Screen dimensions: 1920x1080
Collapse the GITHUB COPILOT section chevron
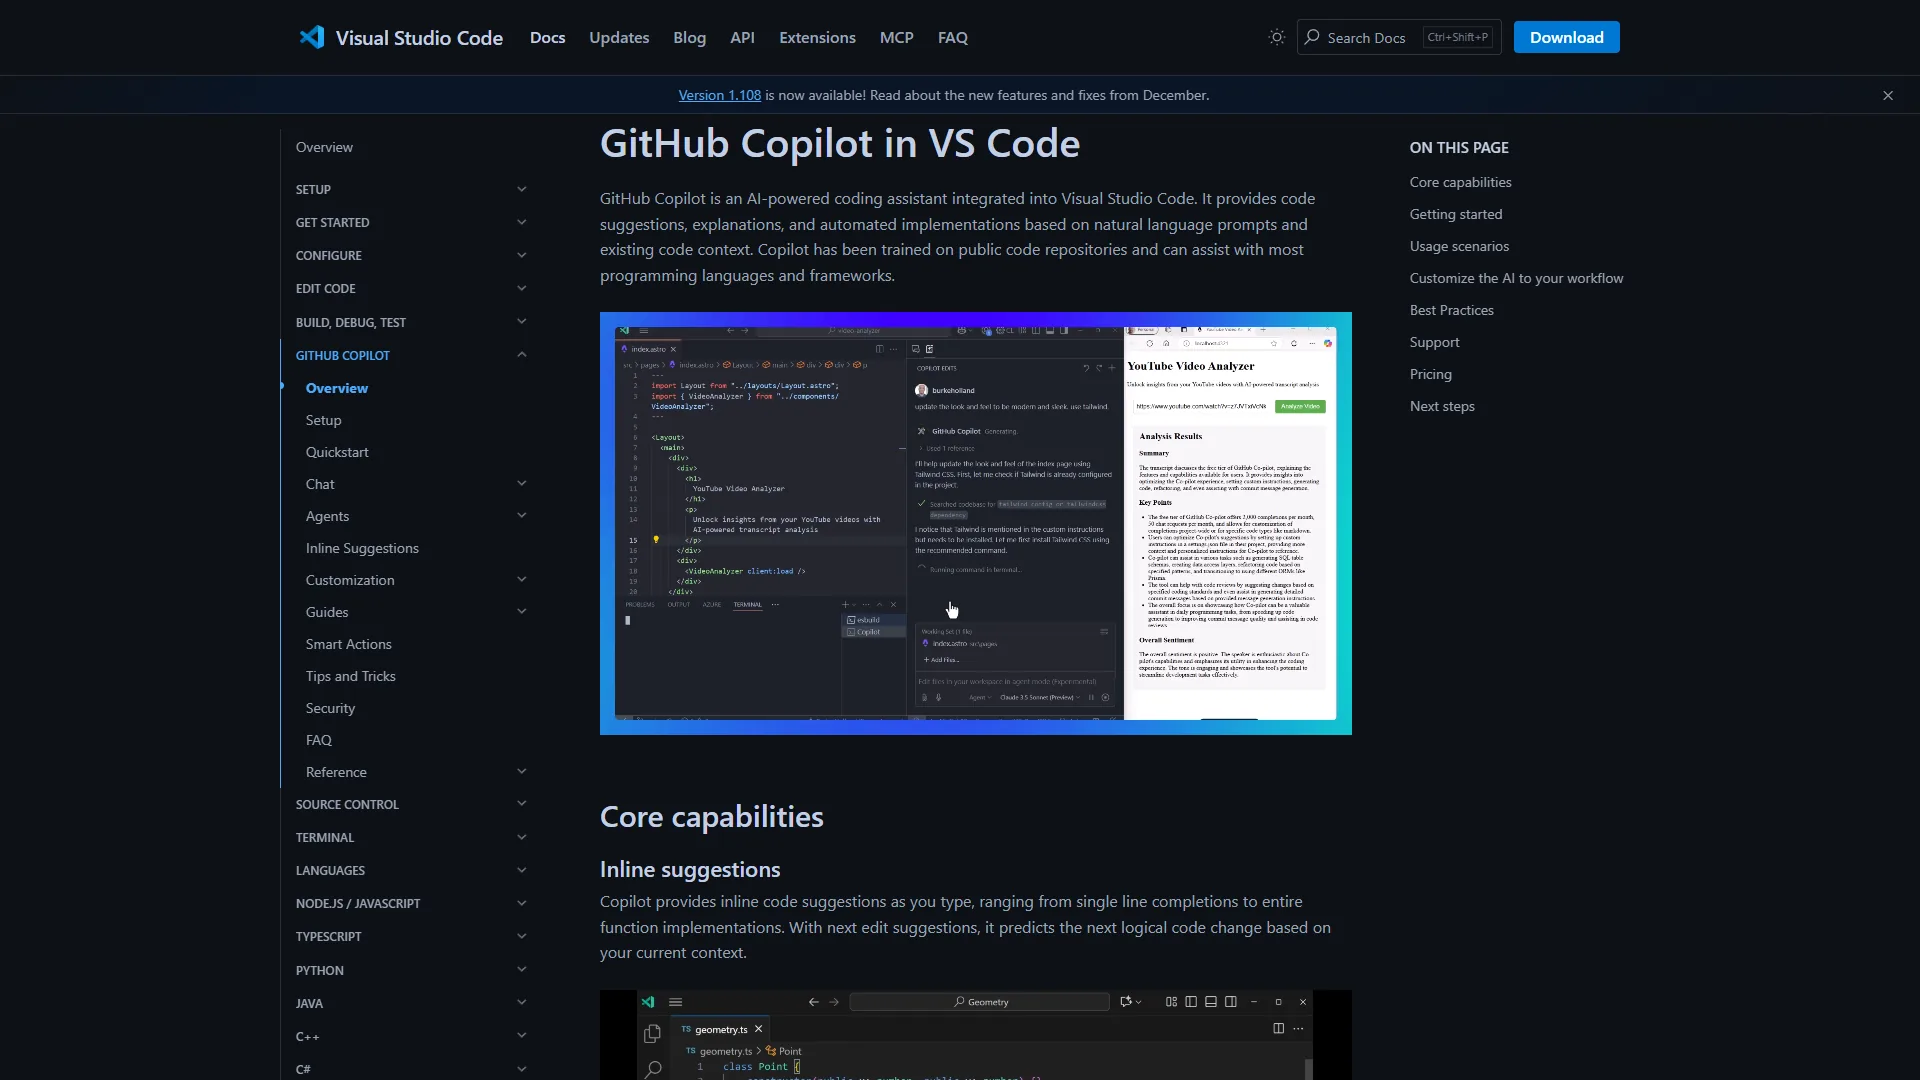521,355
